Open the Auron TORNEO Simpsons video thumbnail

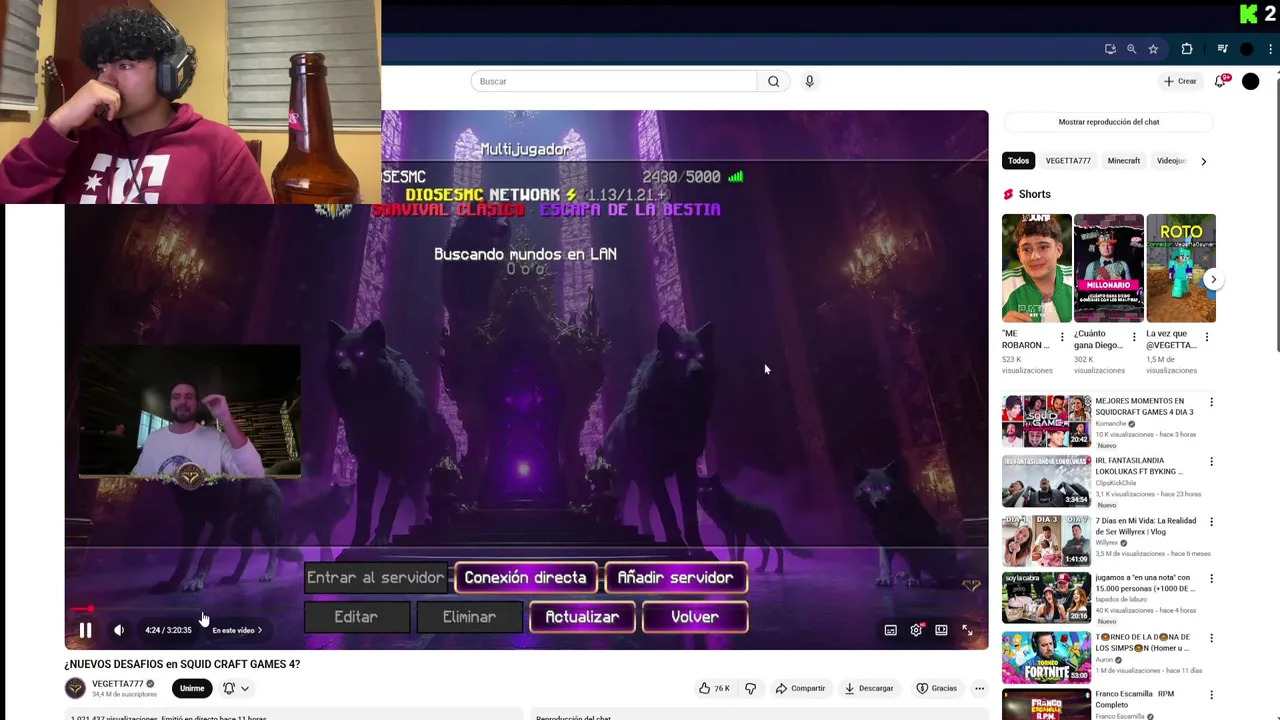pos(1047,657)
